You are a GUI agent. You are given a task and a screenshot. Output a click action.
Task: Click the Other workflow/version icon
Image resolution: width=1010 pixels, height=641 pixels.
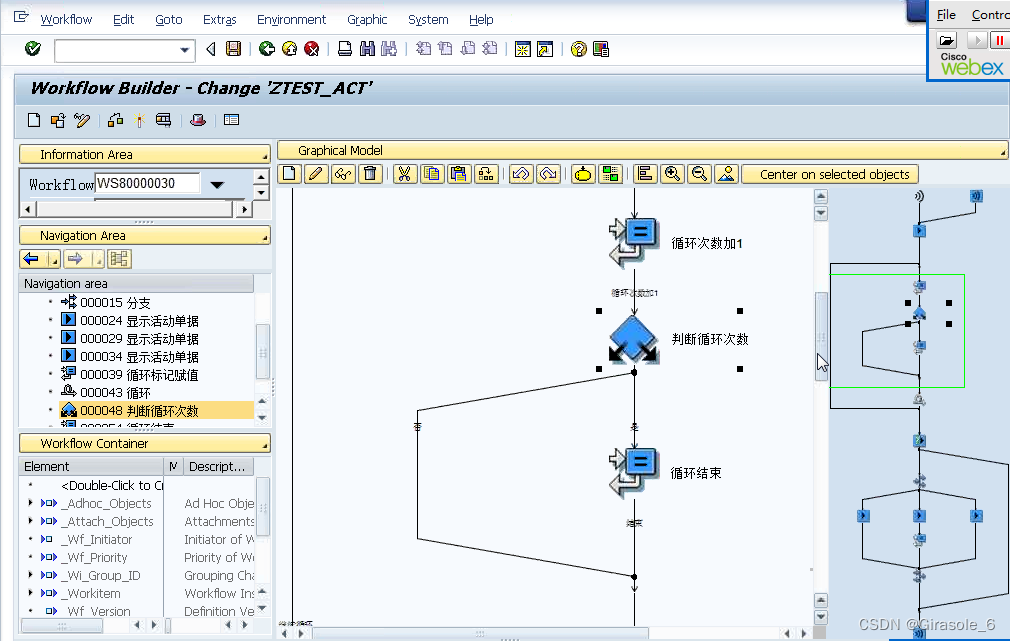[x=58, y=120]
